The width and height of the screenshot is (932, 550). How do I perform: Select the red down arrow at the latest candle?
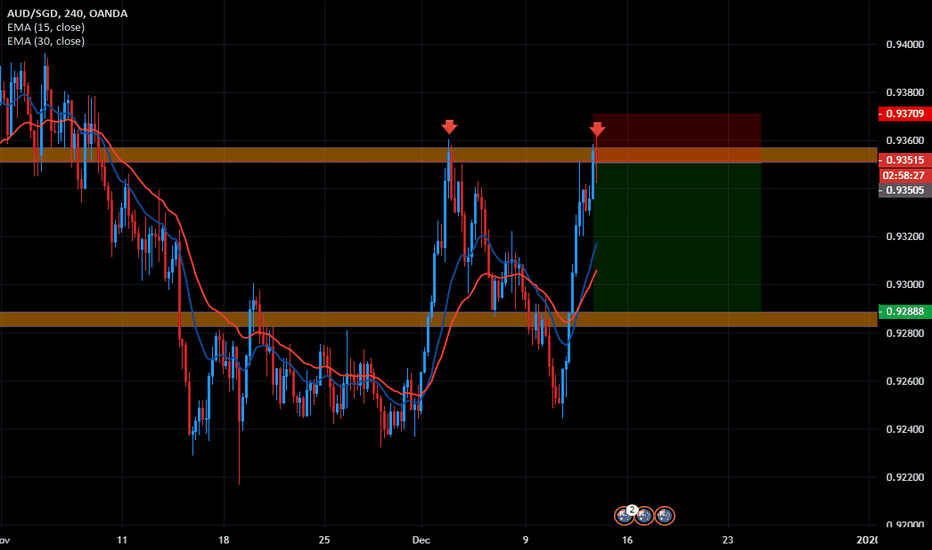click(x=597, y=129)
